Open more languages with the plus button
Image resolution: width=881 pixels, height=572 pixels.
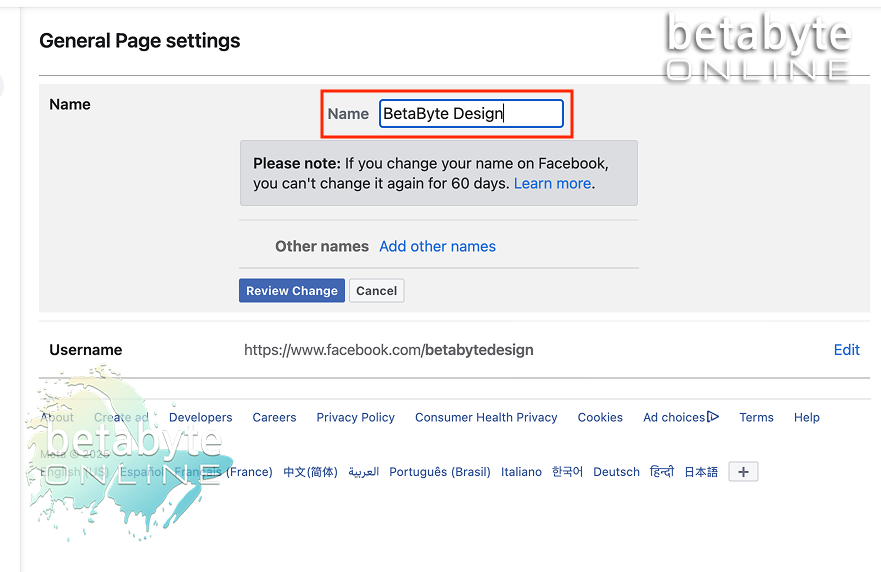click(743, 472)
